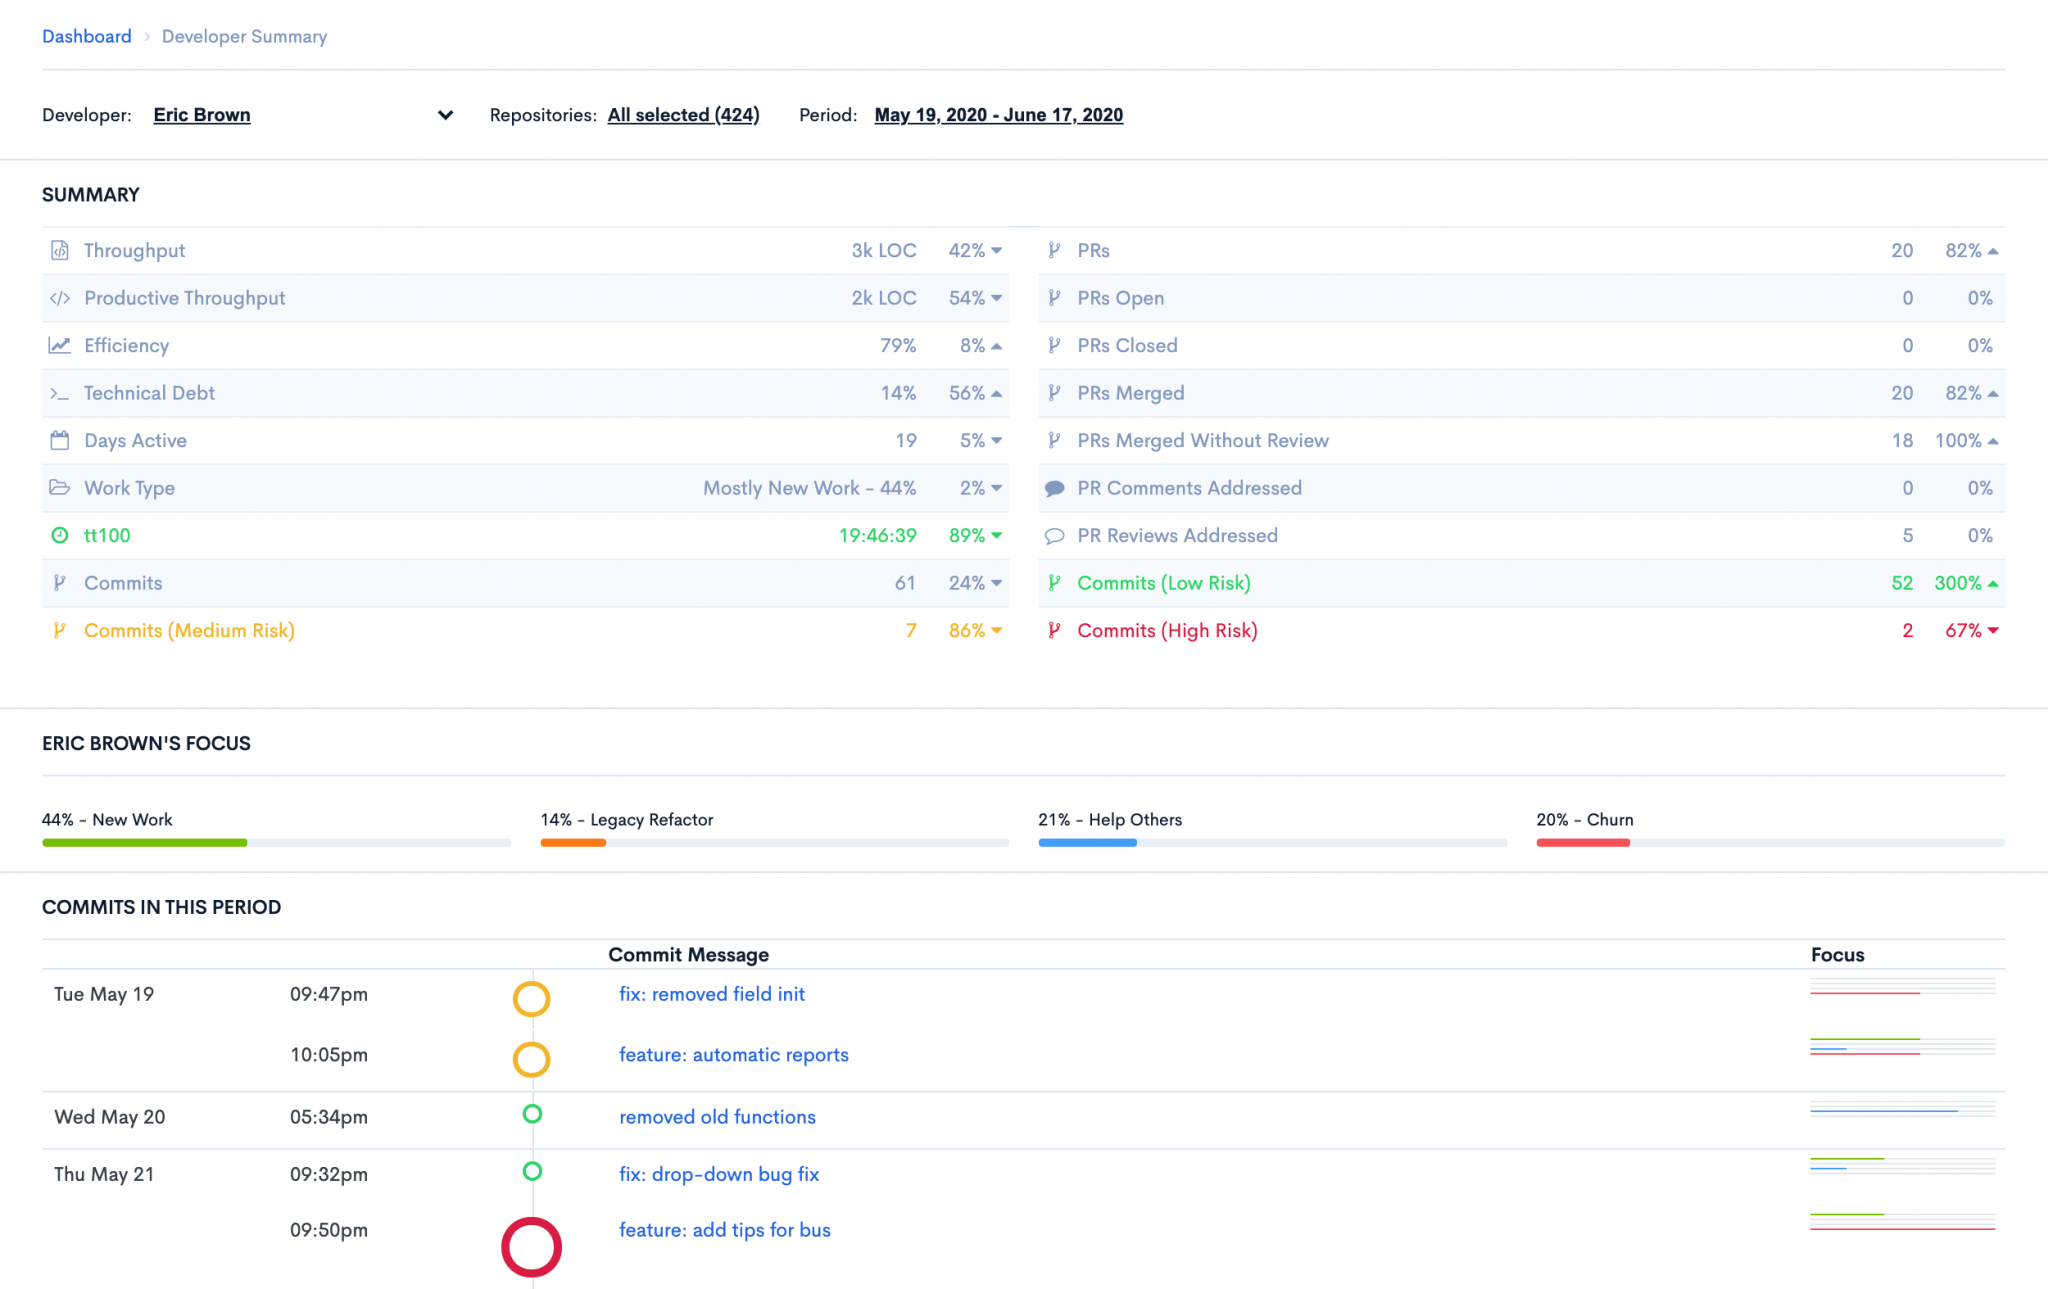This screenshot has height=1289, width=2048.
Task: Click the PR Comments Addressed speech bubble icon
Action: click(x=1055, y=488)
